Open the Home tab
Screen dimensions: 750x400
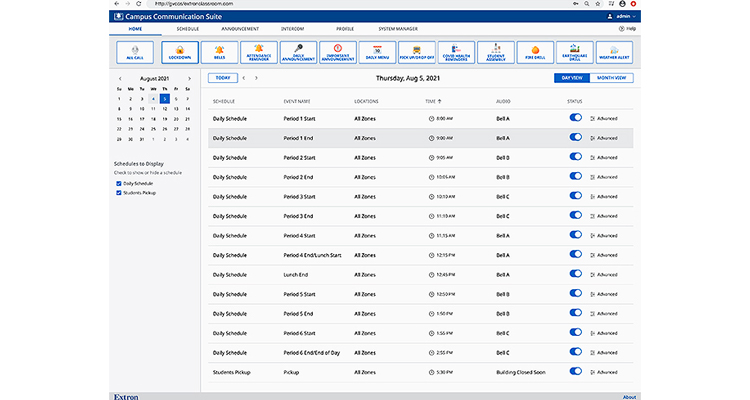point(135,29)
